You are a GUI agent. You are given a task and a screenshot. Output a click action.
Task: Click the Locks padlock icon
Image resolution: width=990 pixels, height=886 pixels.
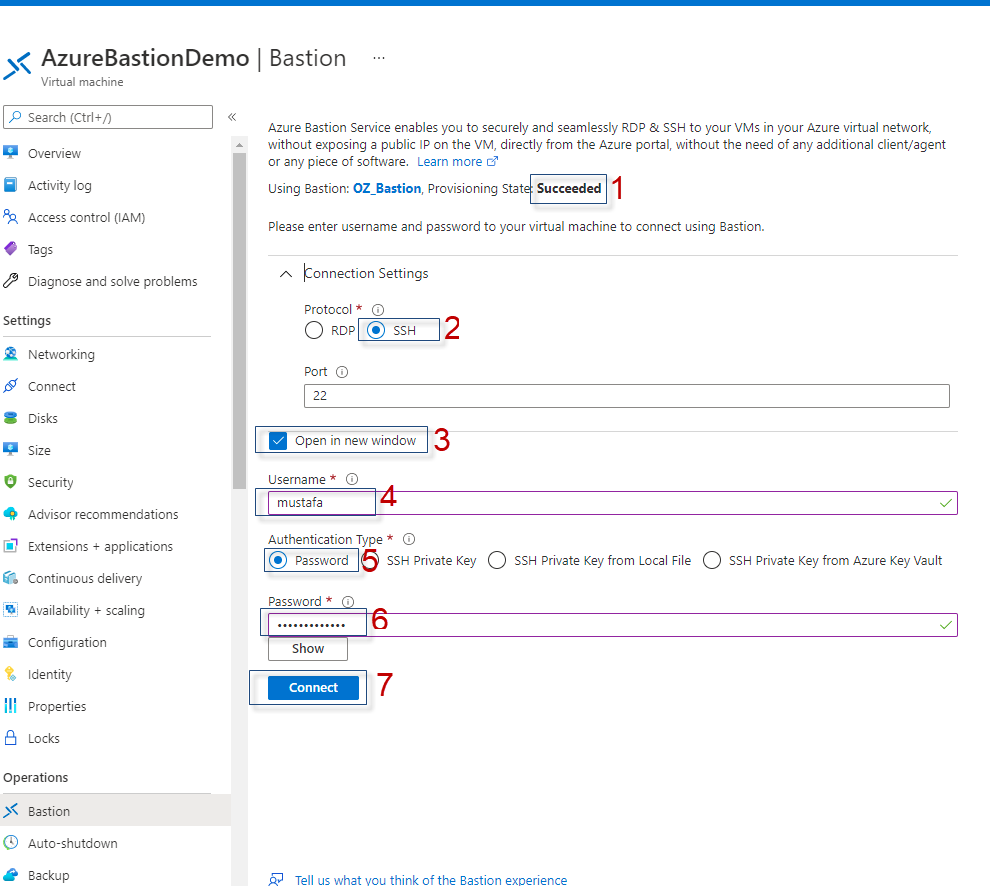click(11, 738)
